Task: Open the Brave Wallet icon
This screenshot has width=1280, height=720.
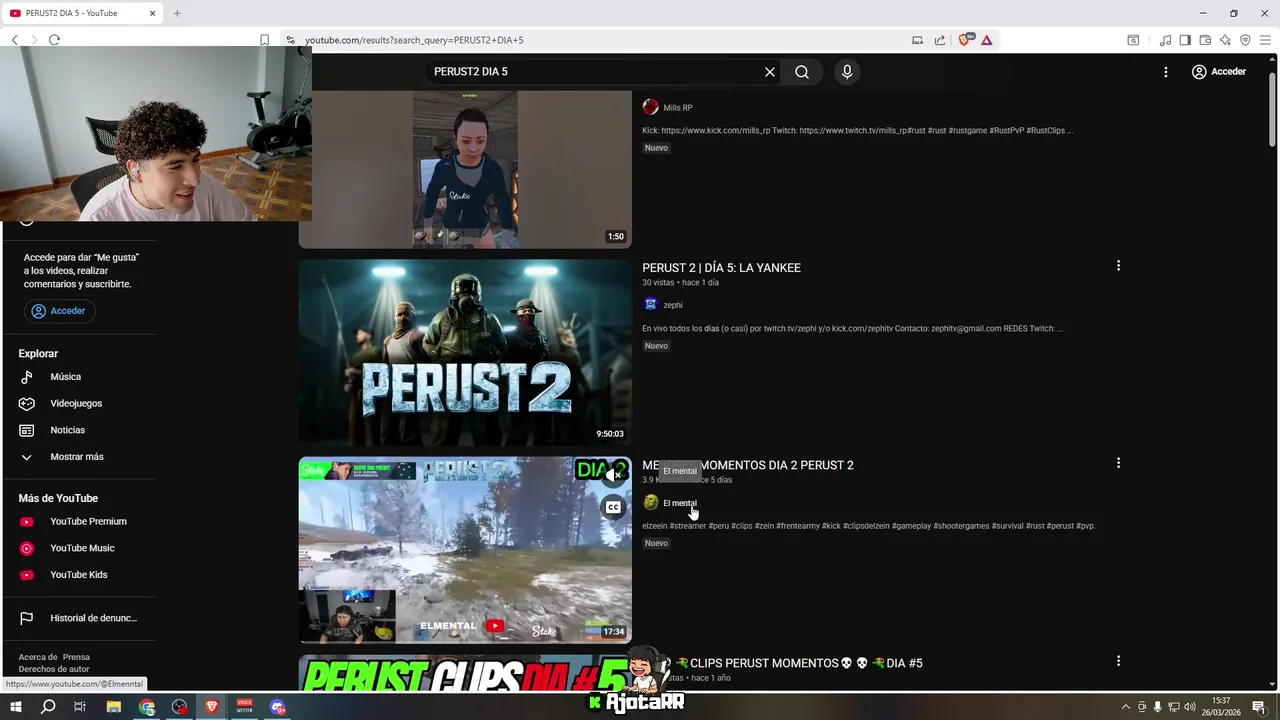Action: pyautogui.click(x=1205, y=40)
